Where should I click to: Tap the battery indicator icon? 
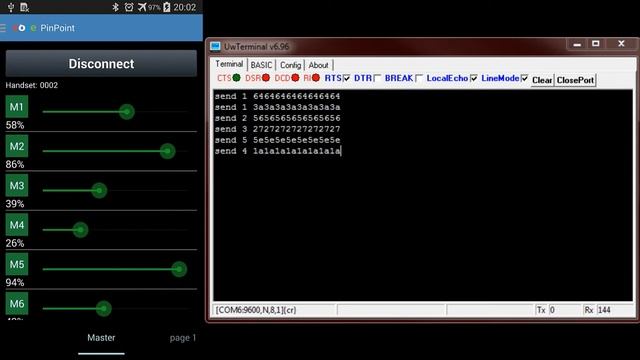click(x=167, y=7)
